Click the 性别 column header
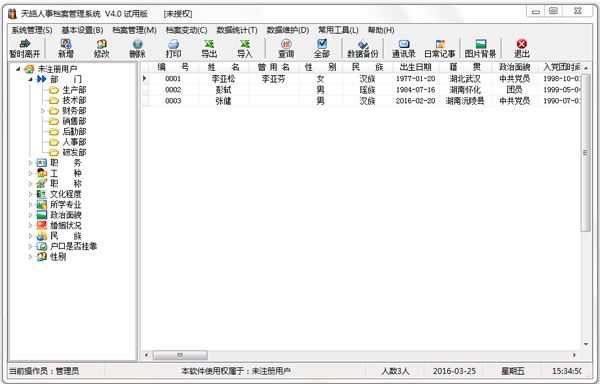The width and height of the screenshot is (600, 384). pos(320,67)
